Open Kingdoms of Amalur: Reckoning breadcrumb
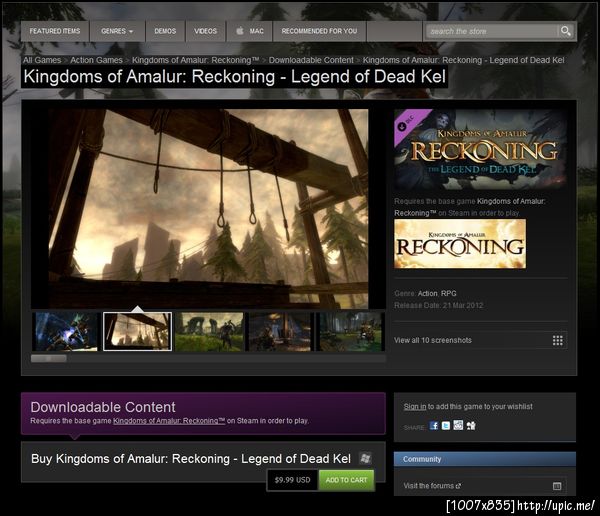Screen dimensions: 600x516 pos(196,60)
